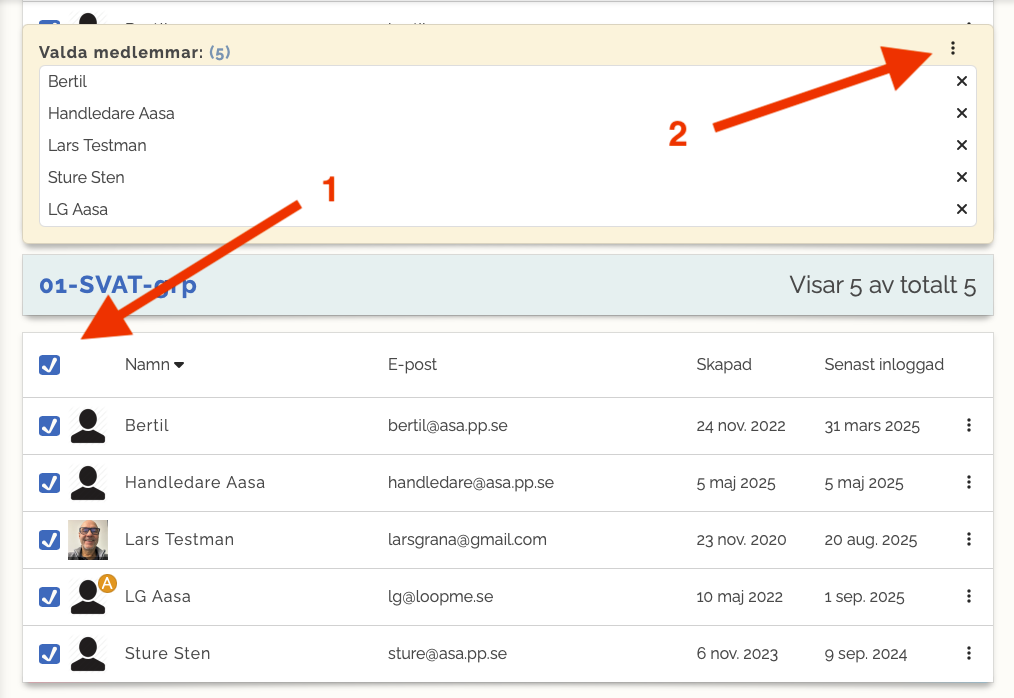The height and width of the screenshot is (698, 1014).
Task: Click Lars Testman's profile photo
Action: click(x=88, y=540)
